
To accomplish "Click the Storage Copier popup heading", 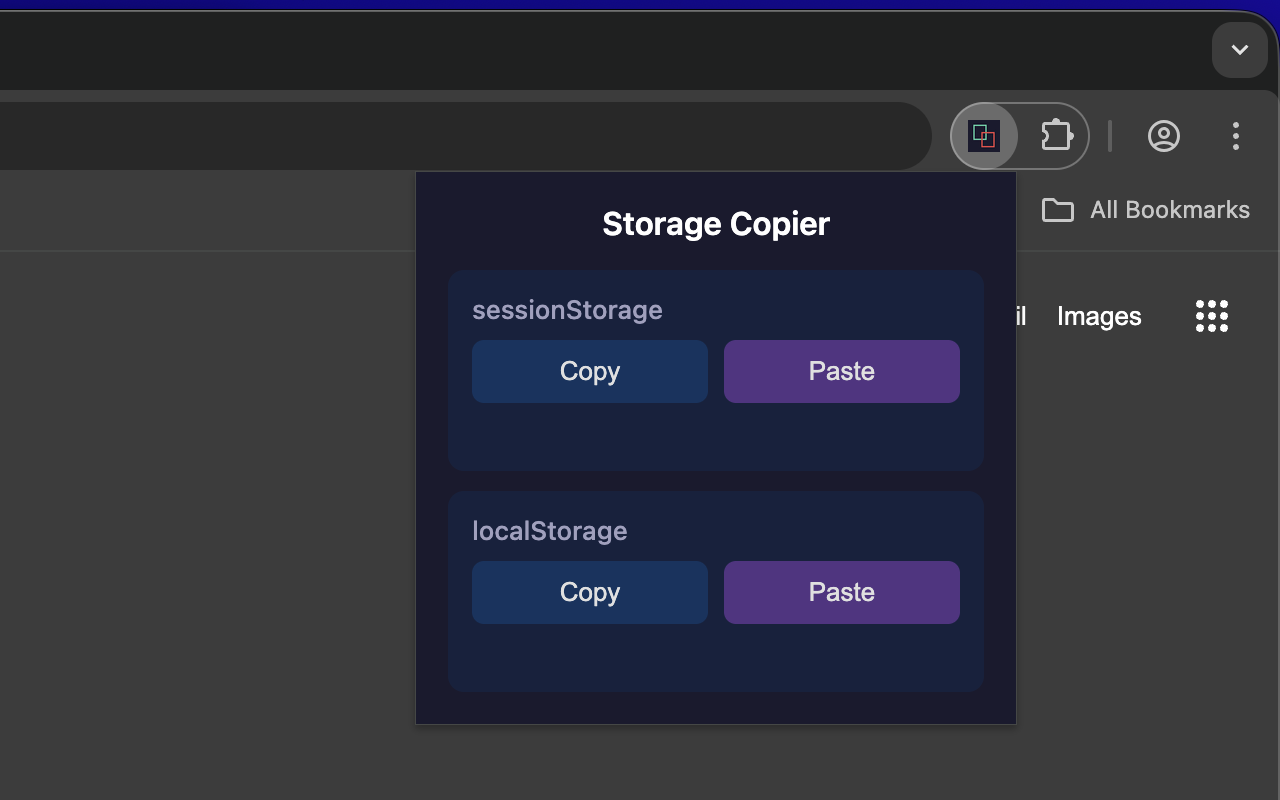I will pyautogui.click(x=716, y=223).
